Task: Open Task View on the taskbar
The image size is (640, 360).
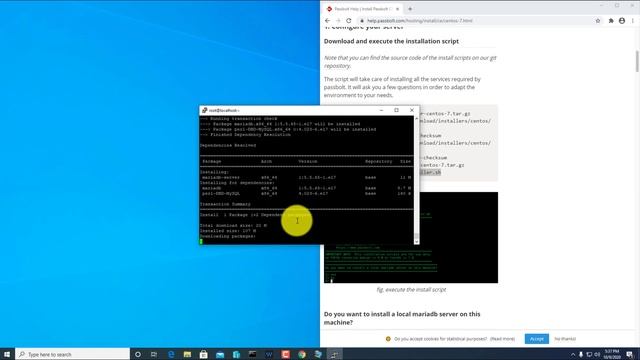Action: coord(154,354)
